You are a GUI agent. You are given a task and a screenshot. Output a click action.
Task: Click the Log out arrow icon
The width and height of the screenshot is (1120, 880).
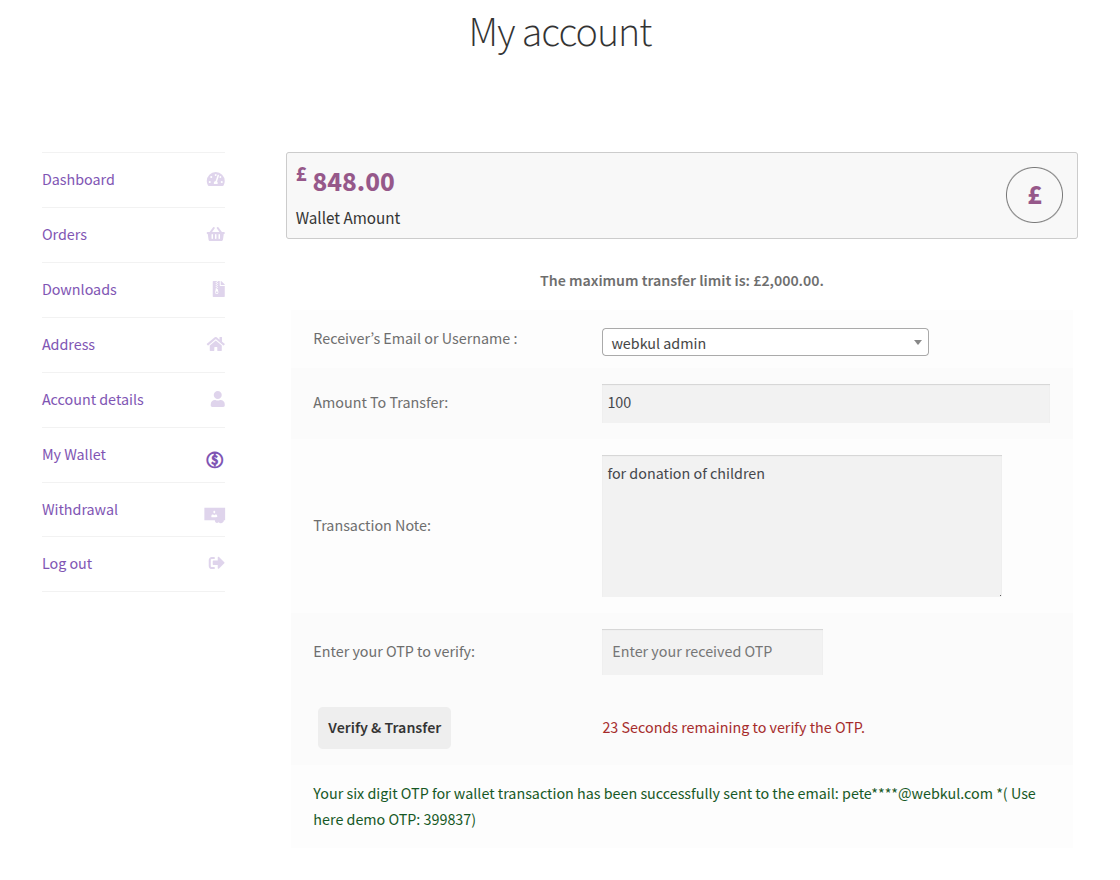(215, 563)
